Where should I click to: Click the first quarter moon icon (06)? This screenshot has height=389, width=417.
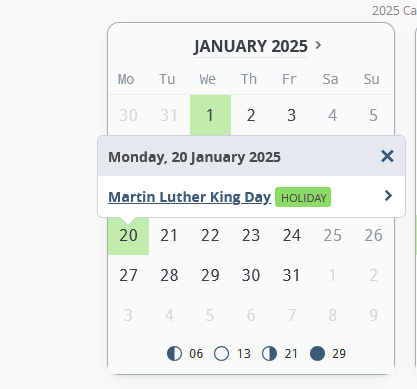pyautogui.click(x=174, y=353)
